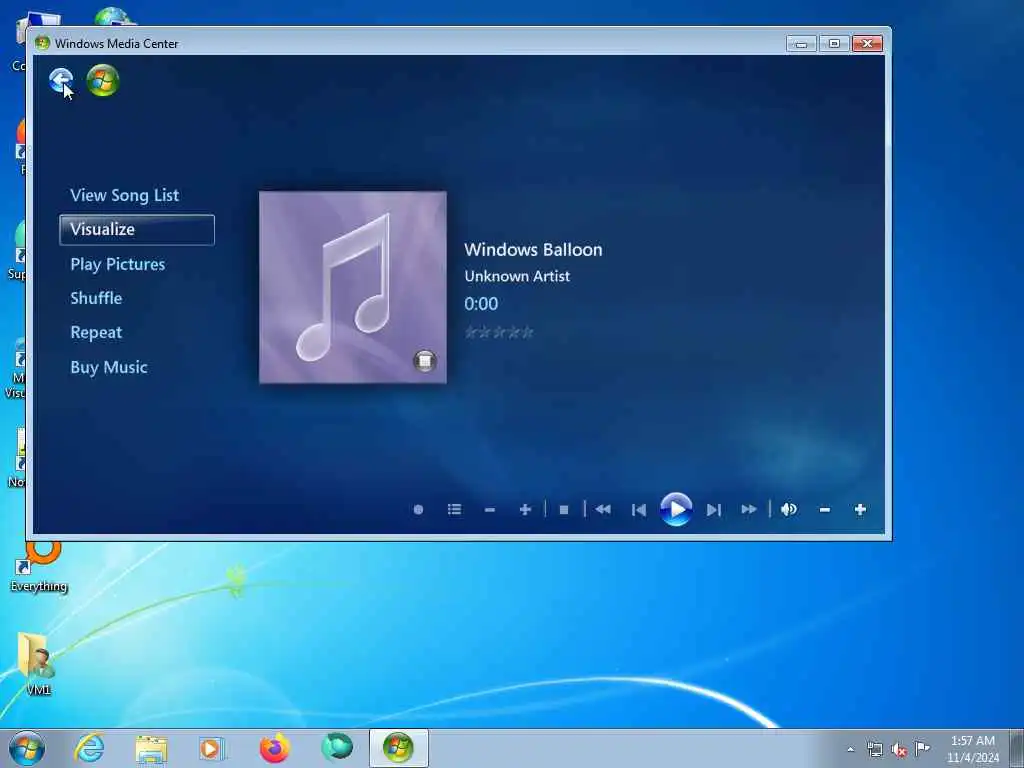Toggle Repeat mode

96,332
